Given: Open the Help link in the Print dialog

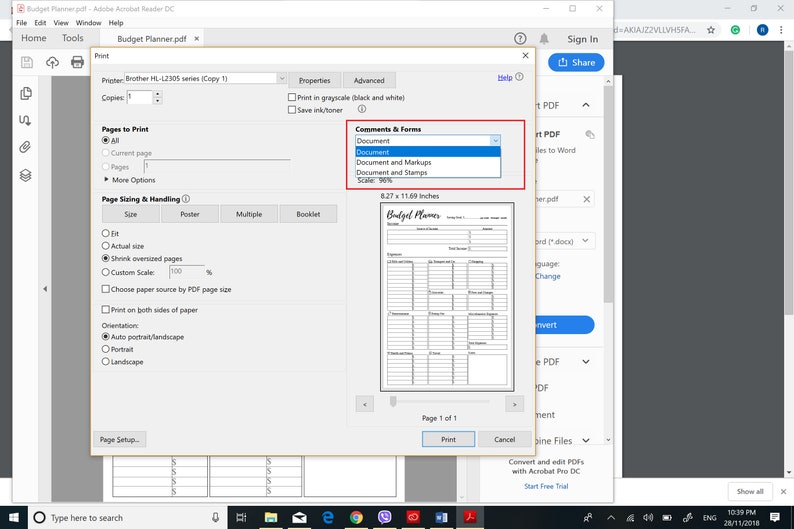Looking at the screenshot, I should pos(505,77).
